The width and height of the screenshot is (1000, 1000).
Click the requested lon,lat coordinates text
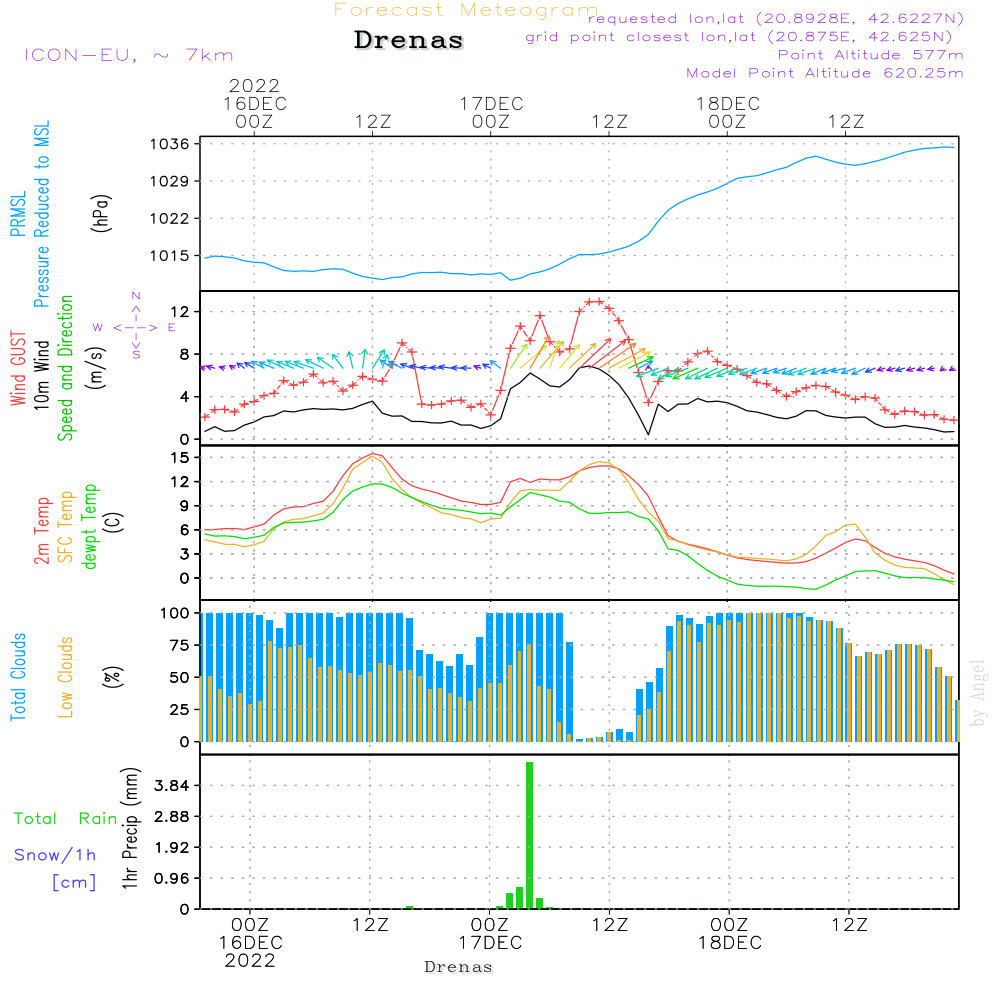[776, 19]
